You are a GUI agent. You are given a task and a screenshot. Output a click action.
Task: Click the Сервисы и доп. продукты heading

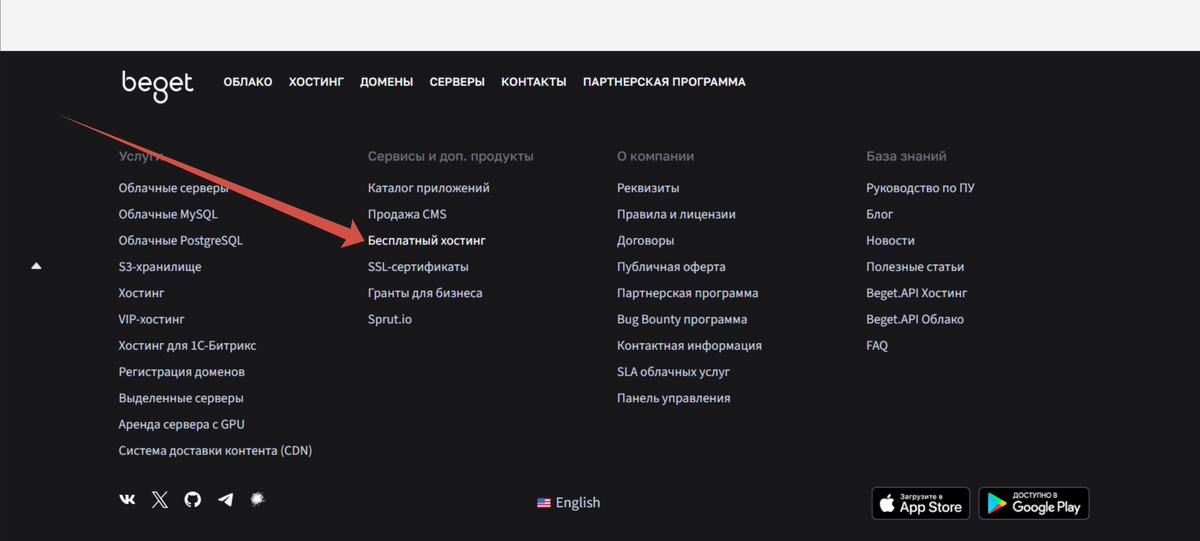coord(451,157)
